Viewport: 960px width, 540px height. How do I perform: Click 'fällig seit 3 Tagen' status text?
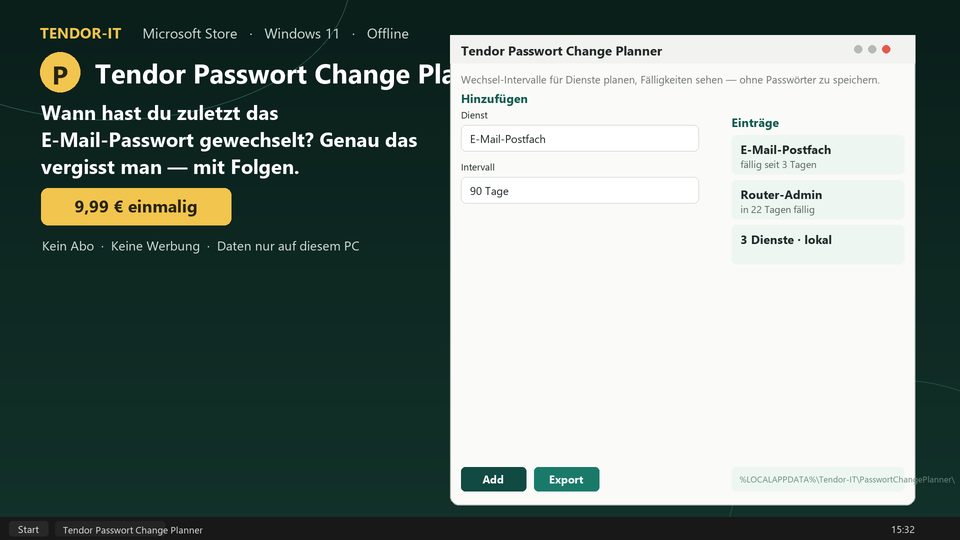pyautogui.click(x=778, y=165)
